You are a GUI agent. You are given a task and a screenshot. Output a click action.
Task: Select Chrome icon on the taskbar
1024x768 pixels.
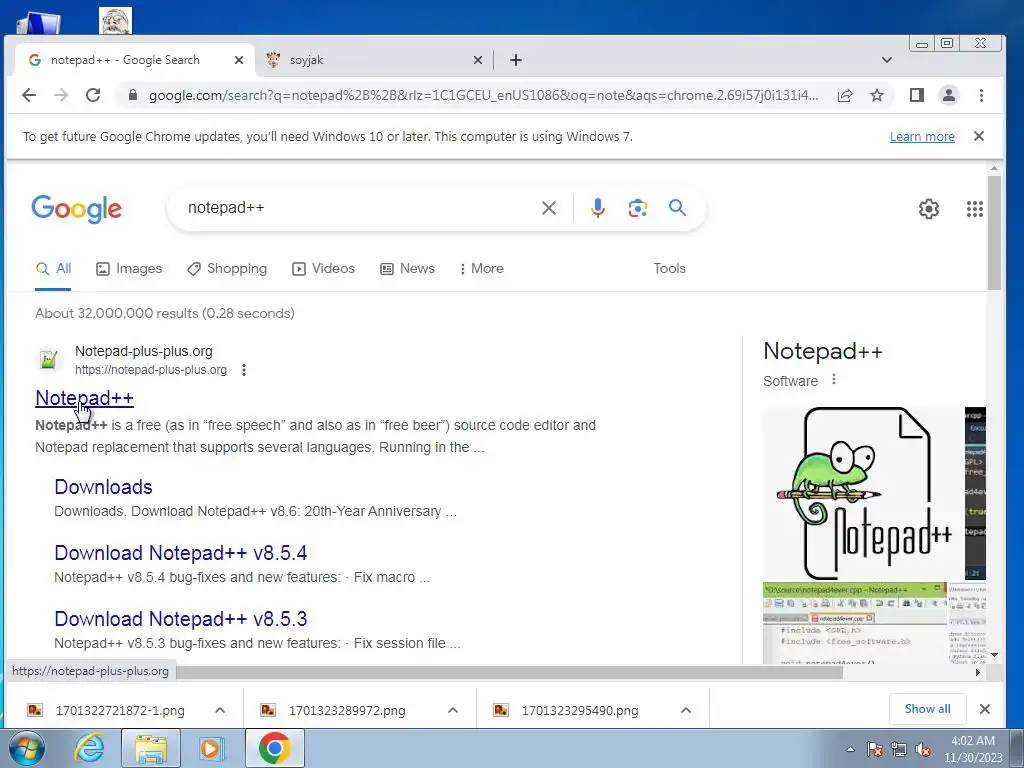pos(274,748)
